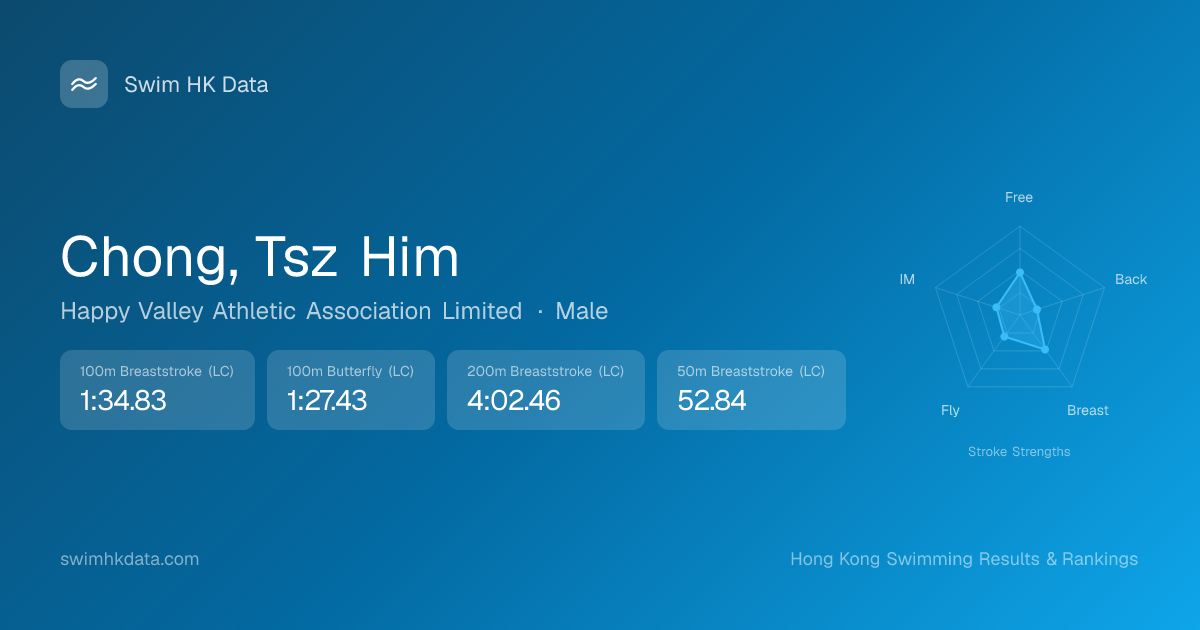Click the Breast data point on radar chart
The image size is (1200, 630).
(x=1045, y=349)
